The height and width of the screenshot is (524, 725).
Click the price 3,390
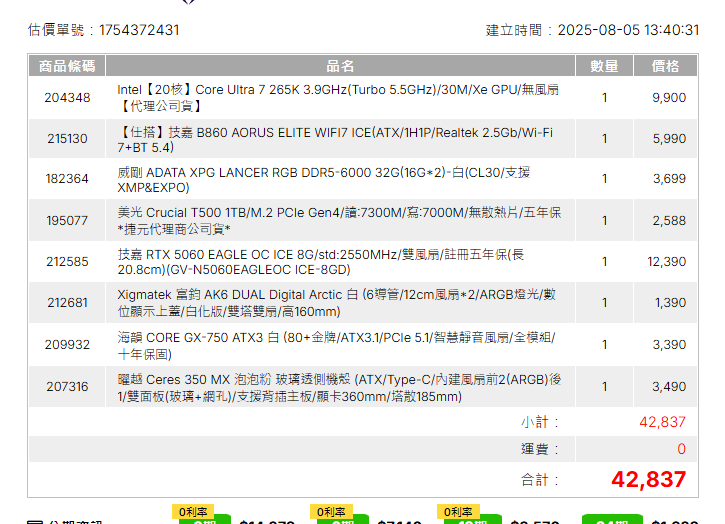(x=669, y=345)
